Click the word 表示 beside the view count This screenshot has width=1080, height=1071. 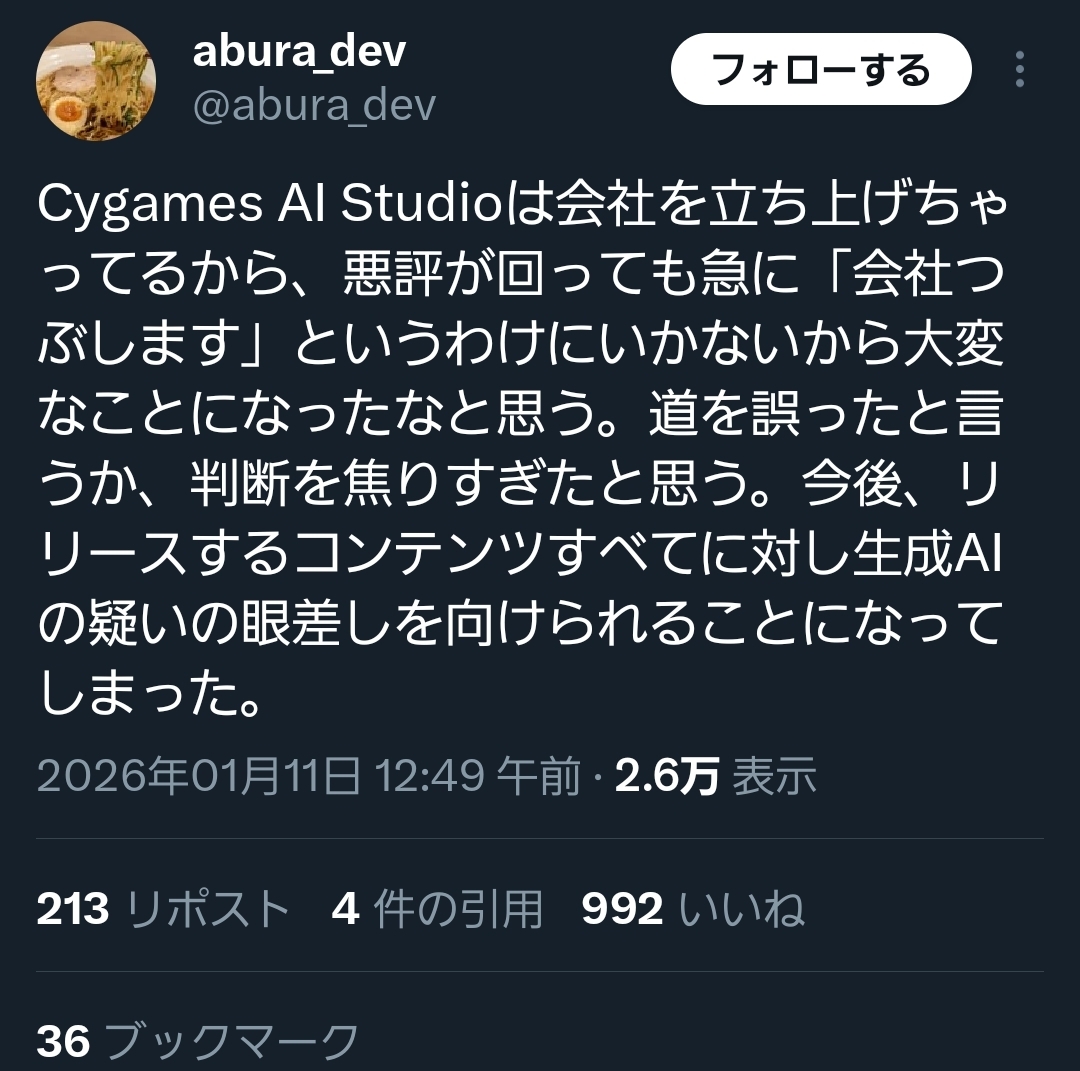(x=775, y=776)
